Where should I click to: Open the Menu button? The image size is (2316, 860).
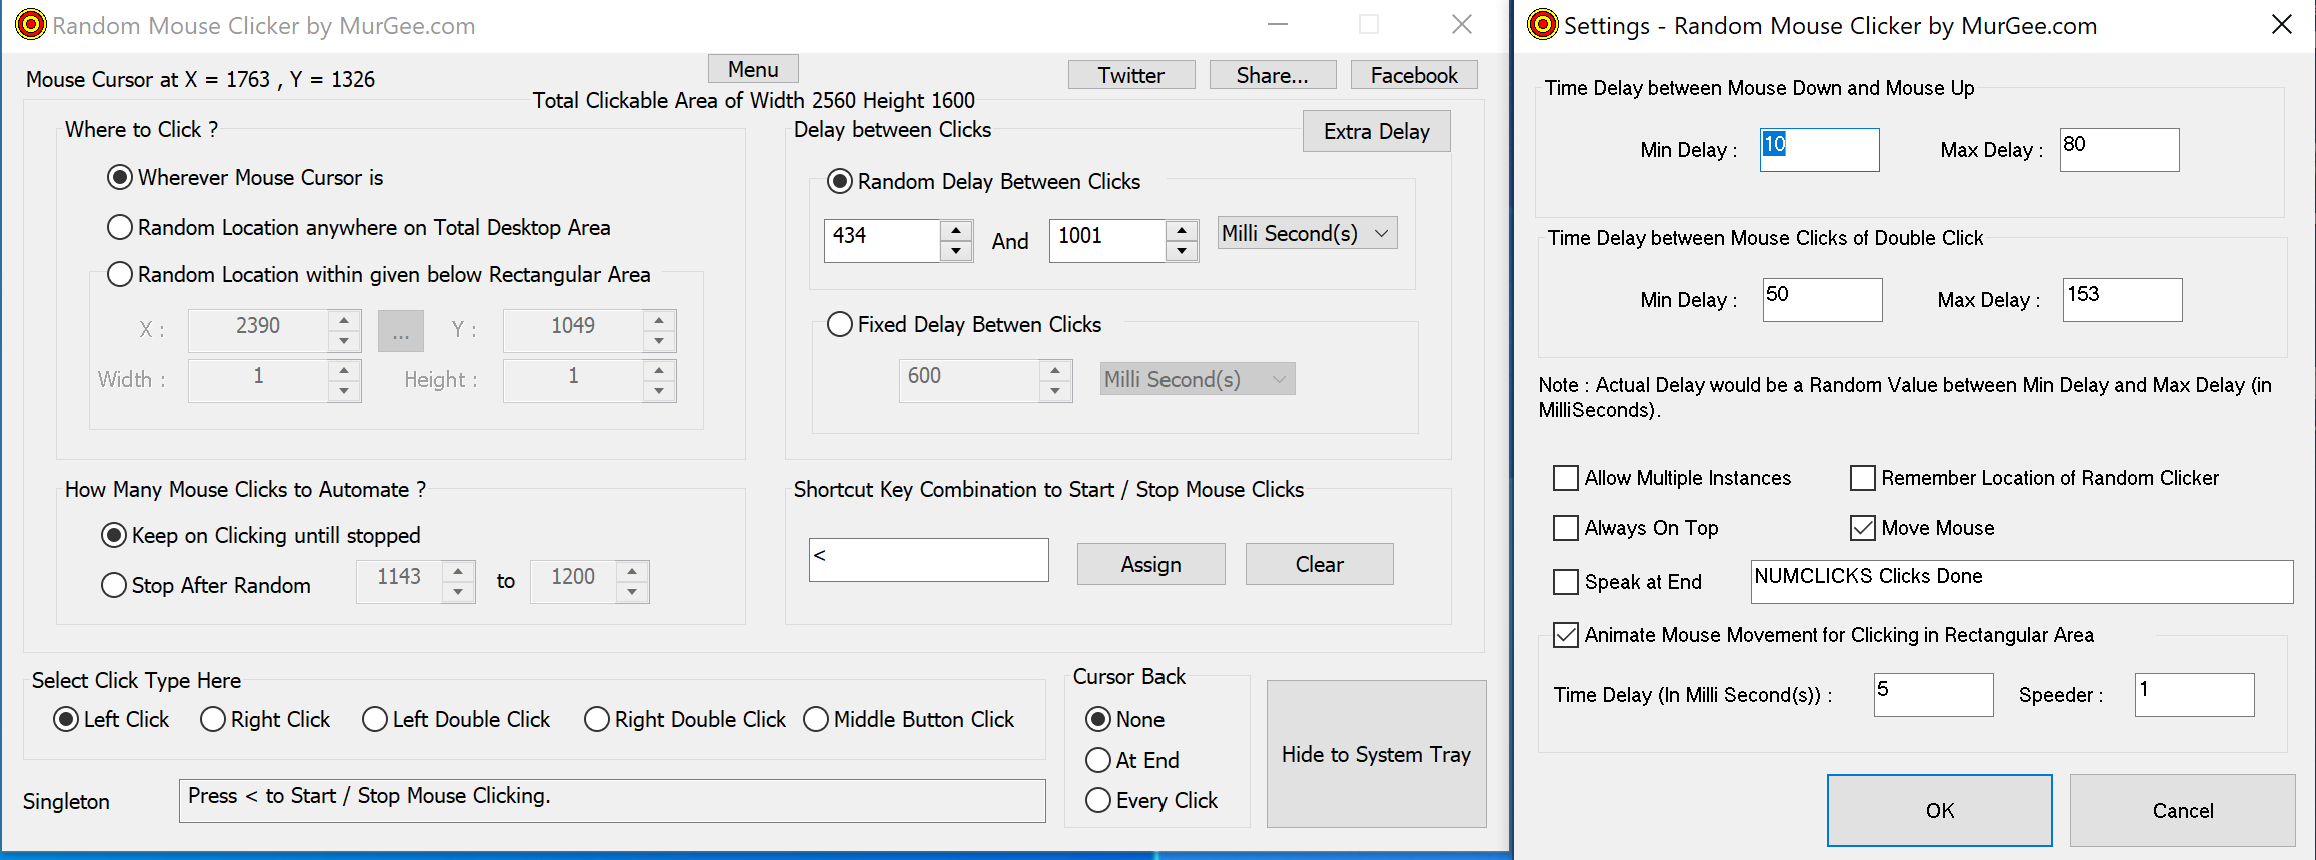(753, 69)
